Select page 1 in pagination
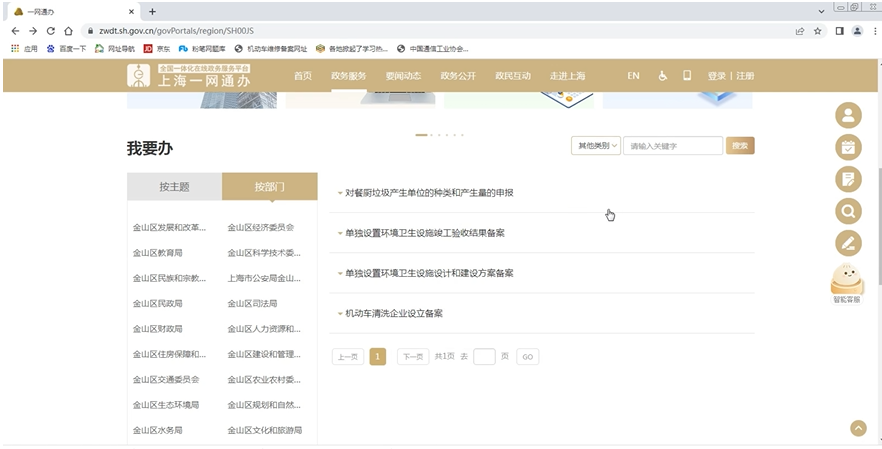 (x=378, y=357)
